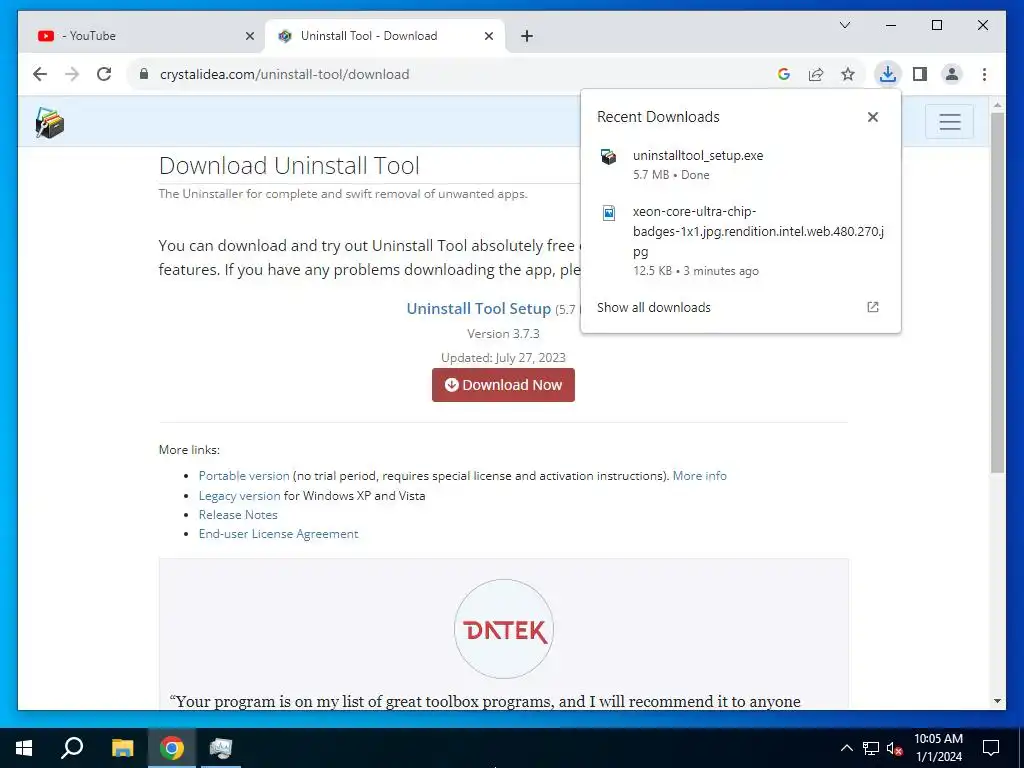Screen dimensions: 1024x768
Task: Close the YouTube tab
Action: 249,37
